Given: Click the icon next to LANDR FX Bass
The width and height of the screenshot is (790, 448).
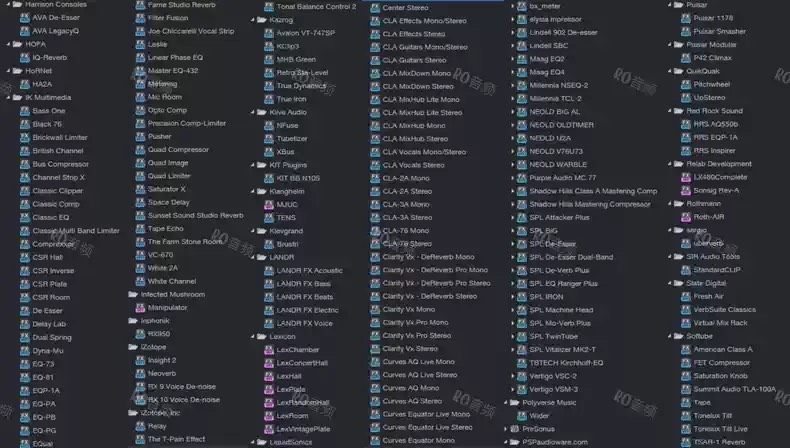Looking at the screenshot, I should coord(269,284).
